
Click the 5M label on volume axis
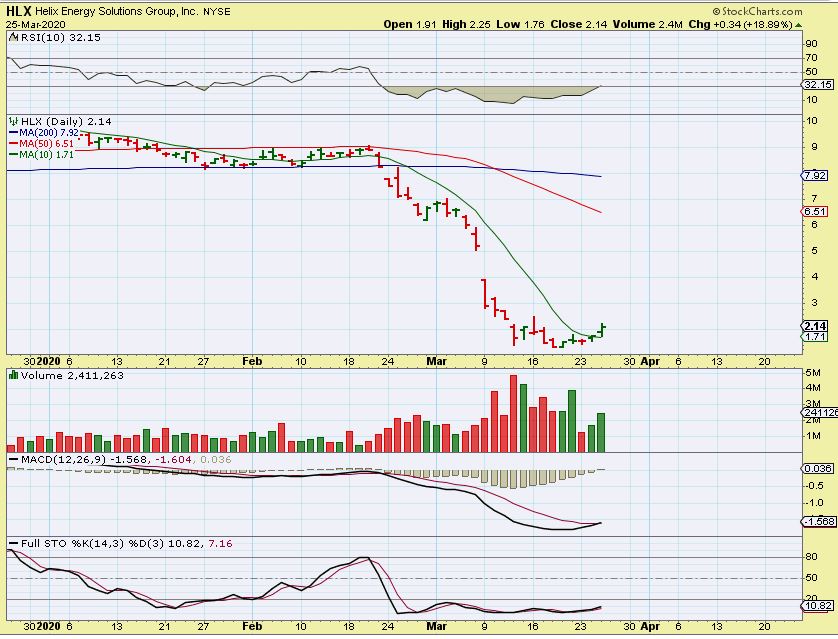coord(812,372)
